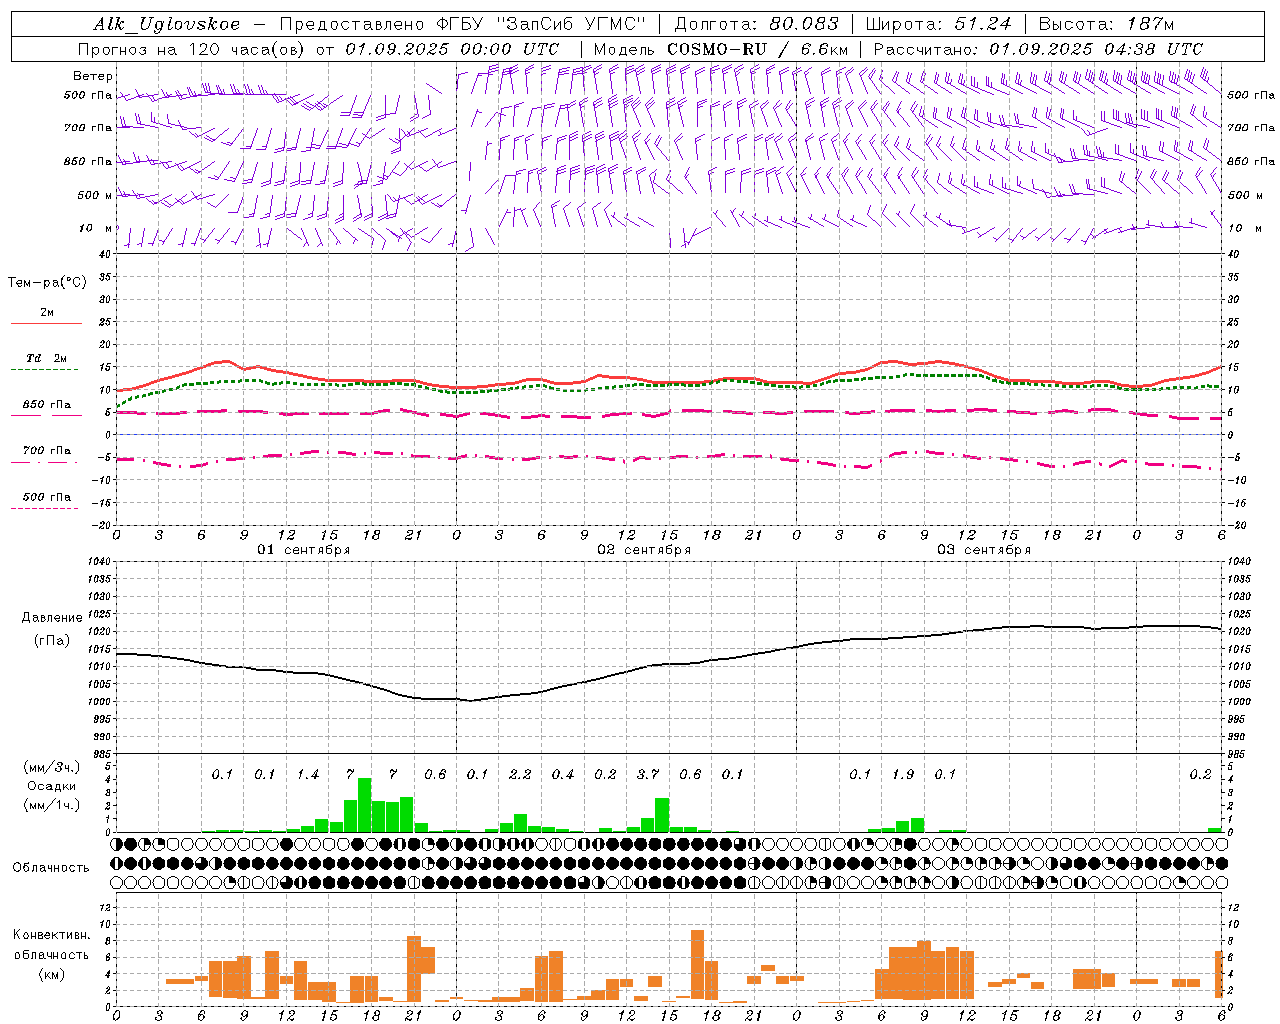Click the 01 сентября date label
The image size is (1280, 1024).
304,550
